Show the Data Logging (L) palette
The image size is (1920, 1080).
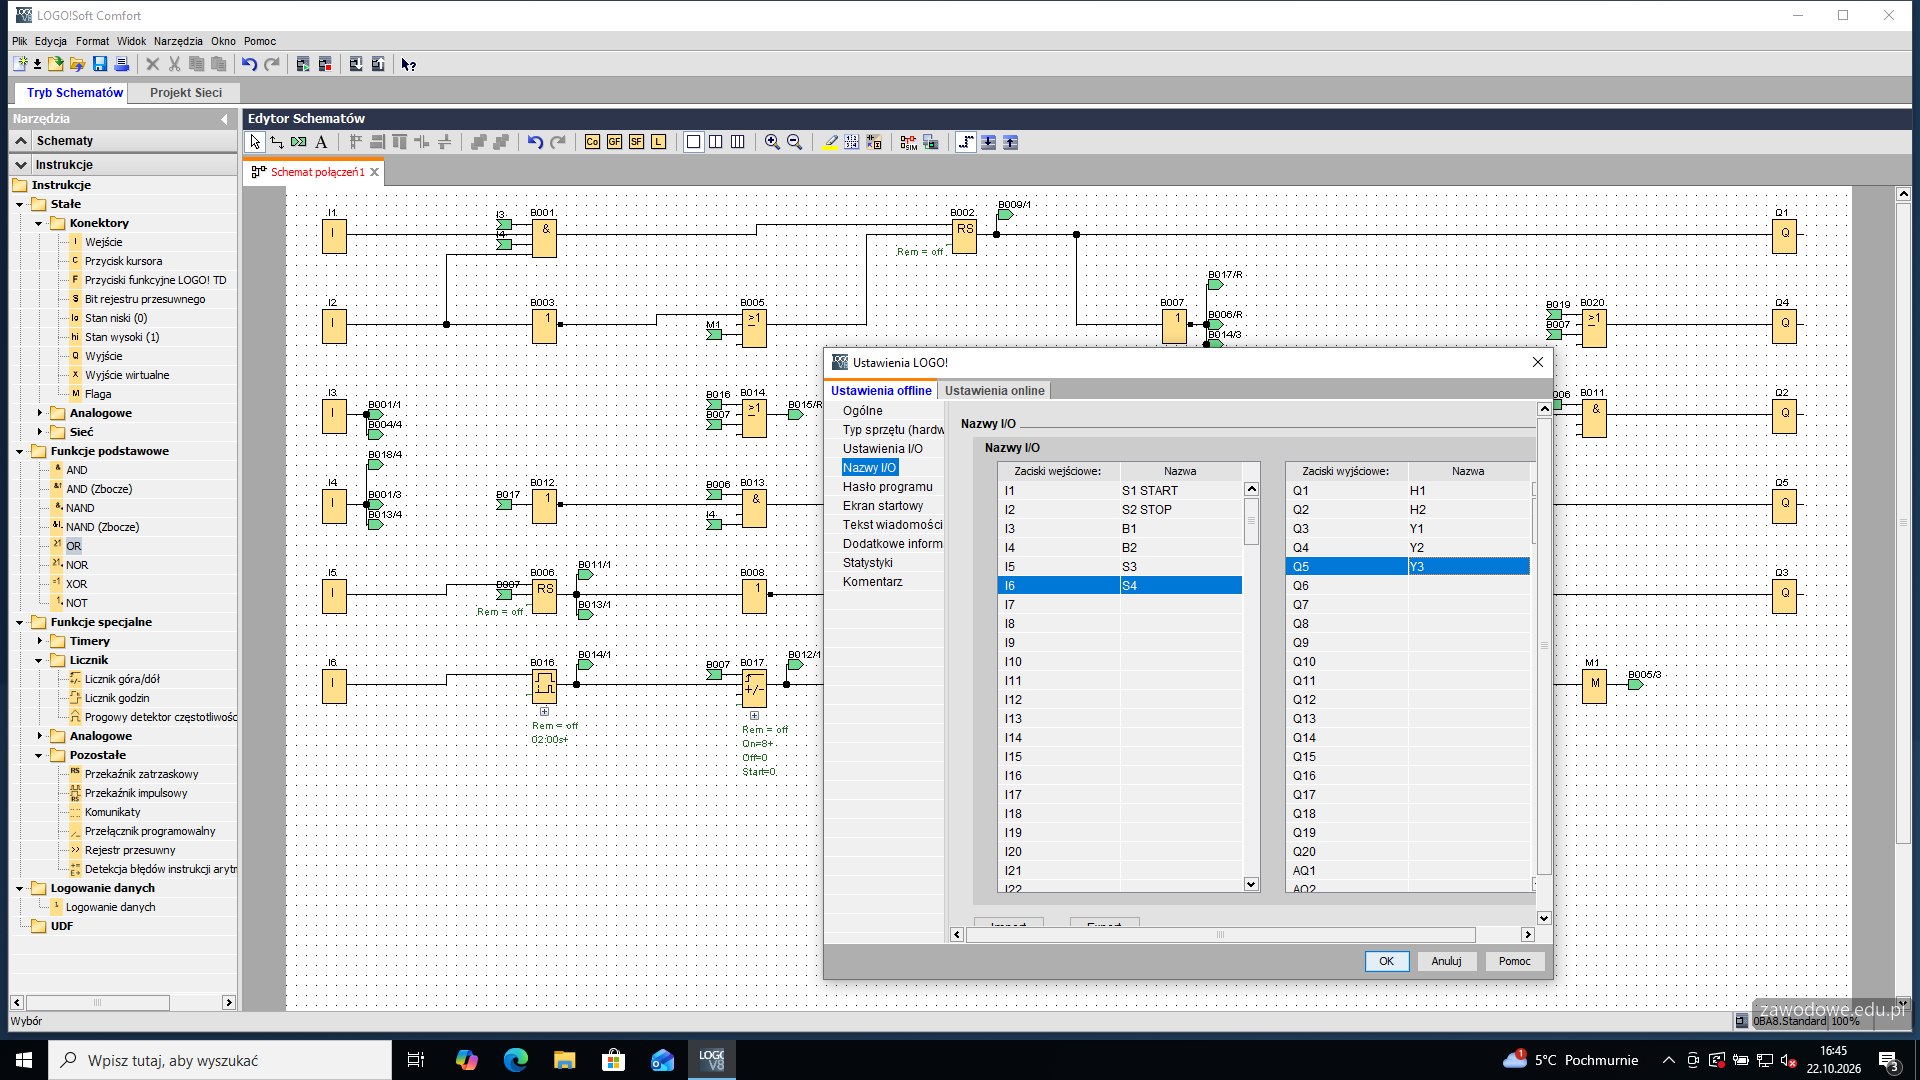[x=658, y=142]
